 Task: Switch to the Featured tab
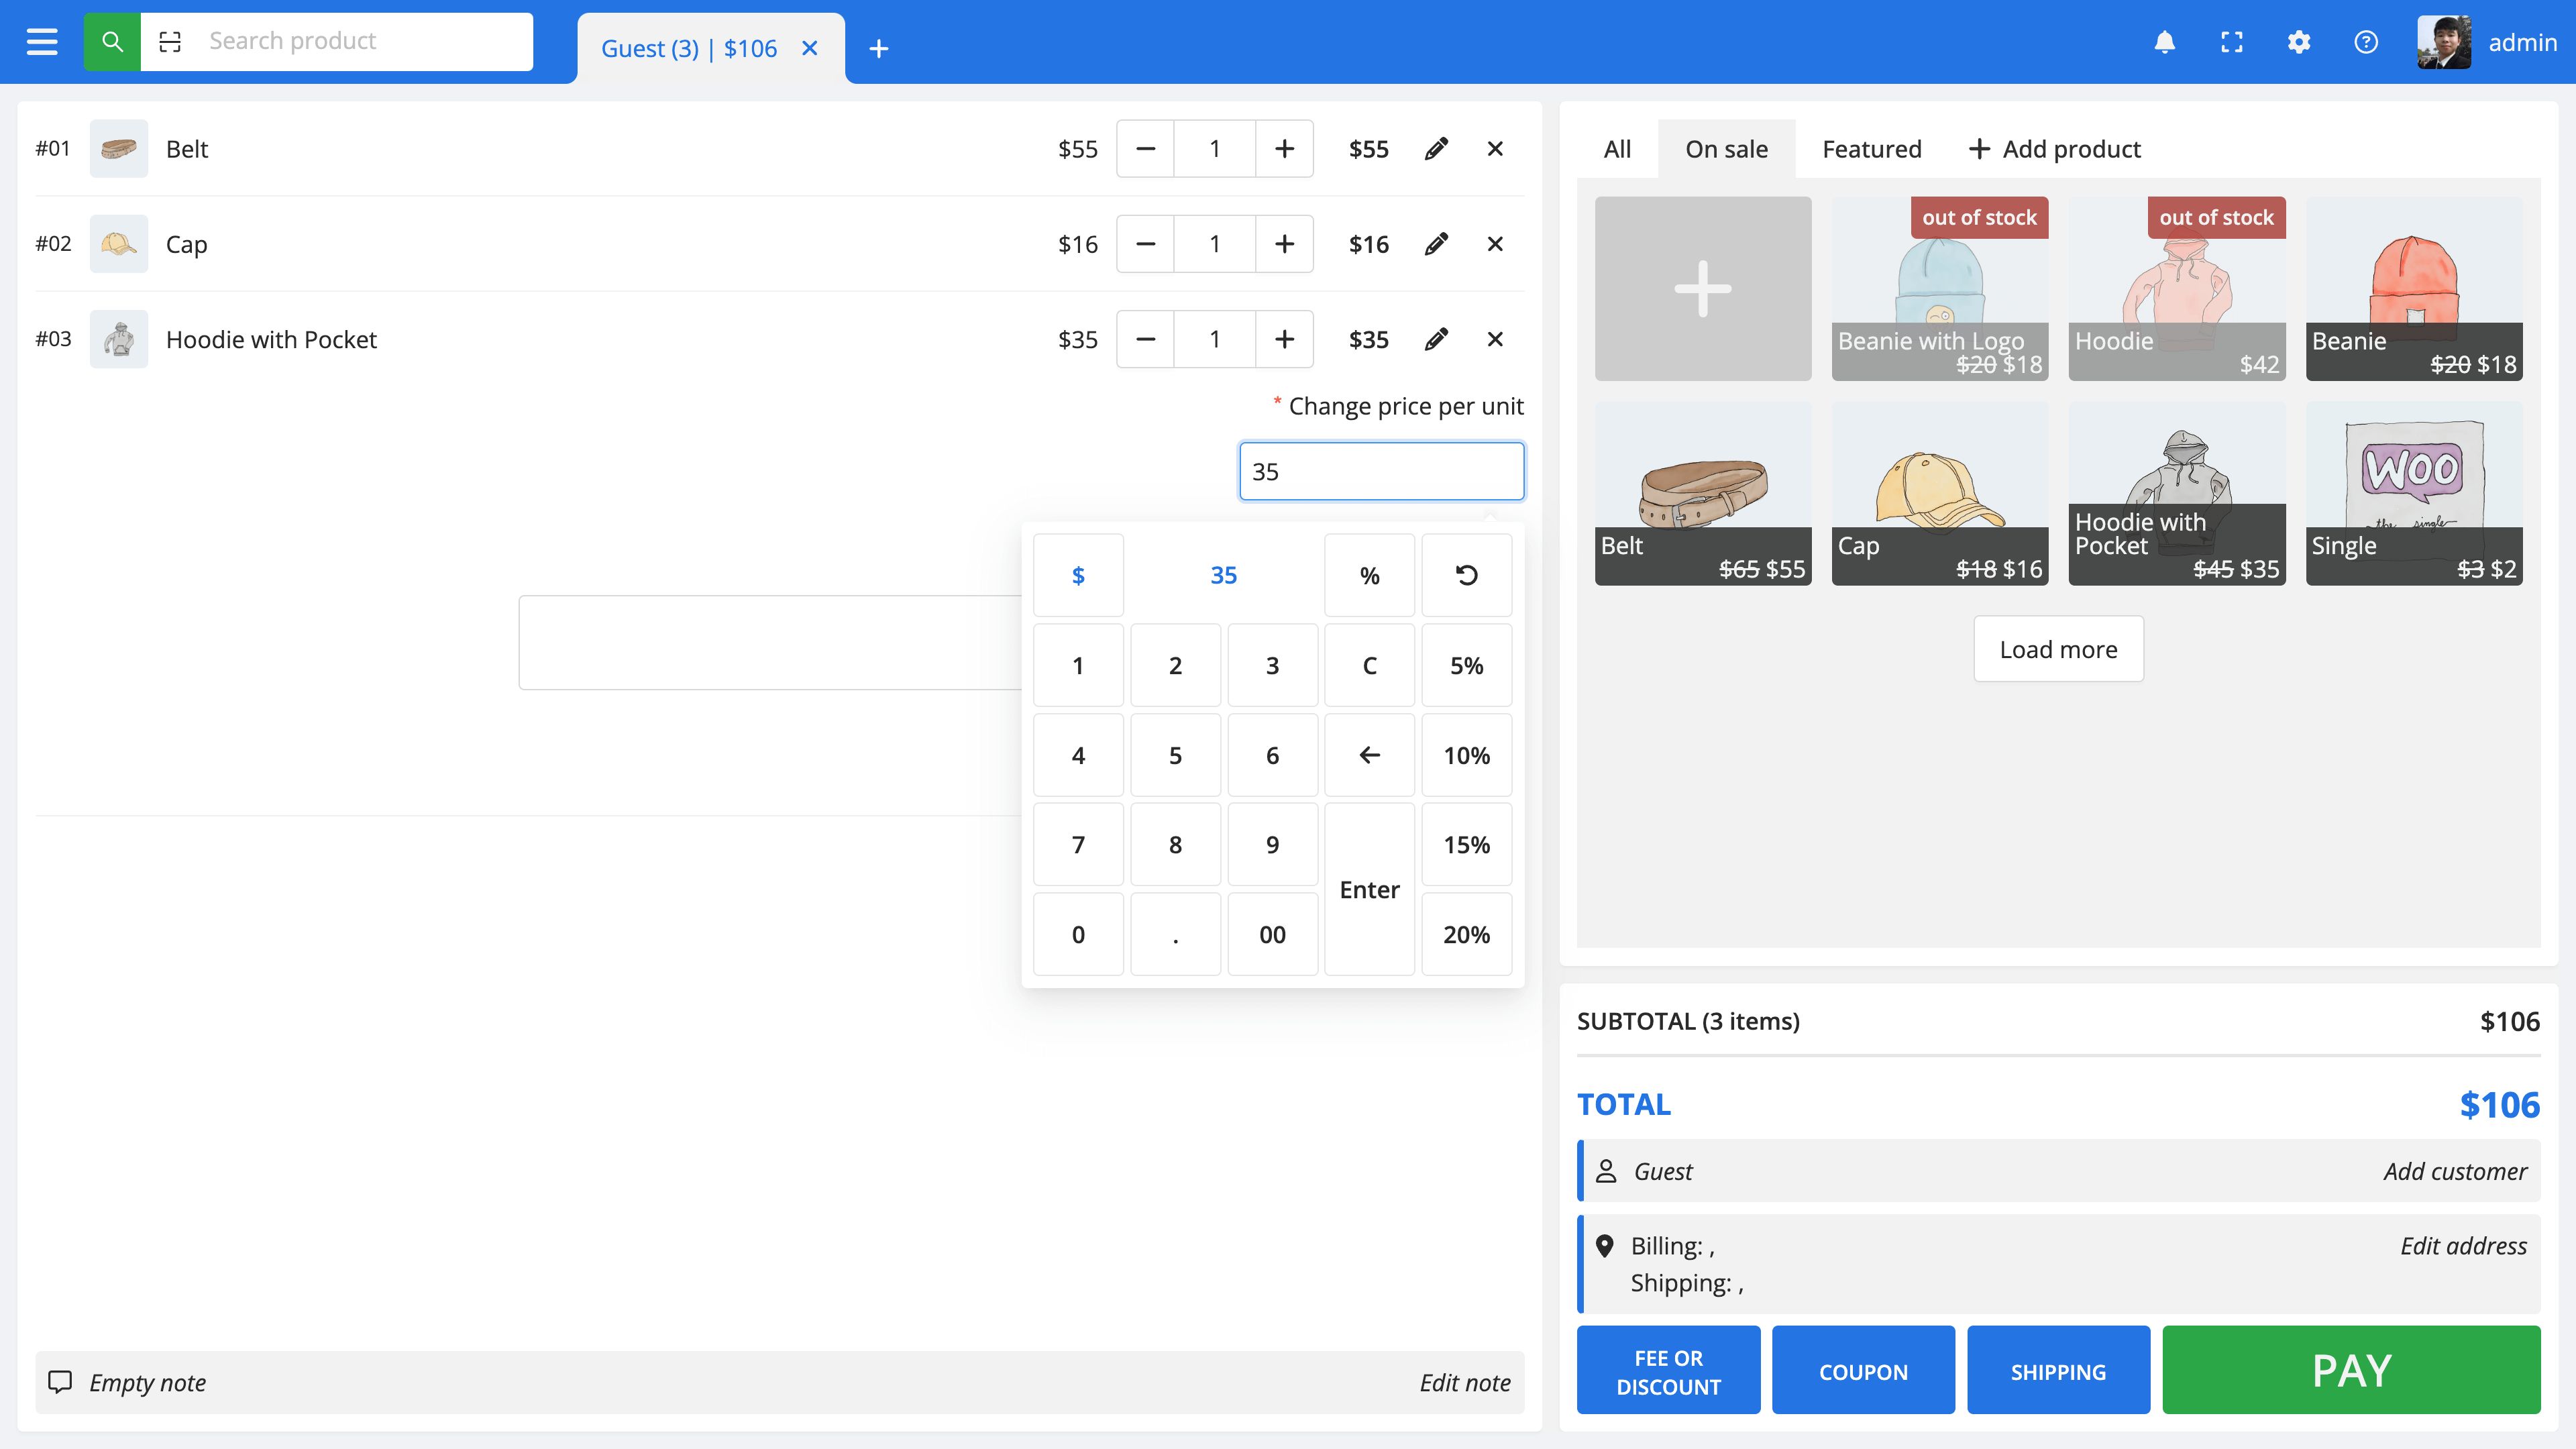[x=1871, y=149]
